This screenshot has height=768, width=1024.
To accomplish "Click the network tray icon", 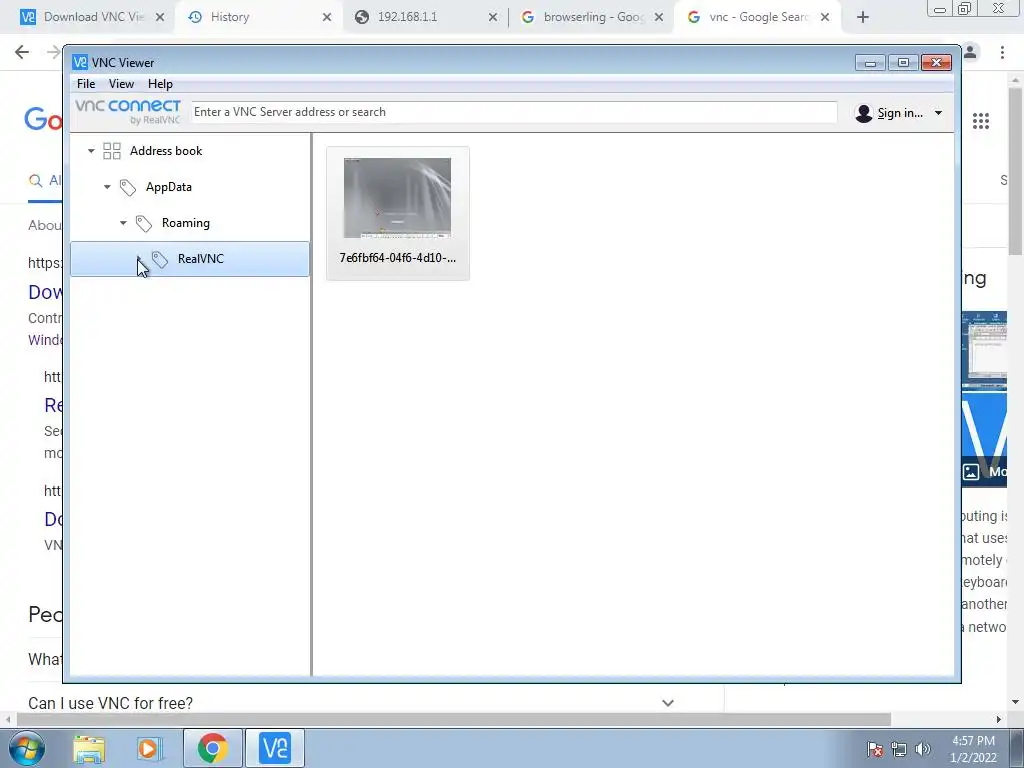I will click(x=899, y=749).
